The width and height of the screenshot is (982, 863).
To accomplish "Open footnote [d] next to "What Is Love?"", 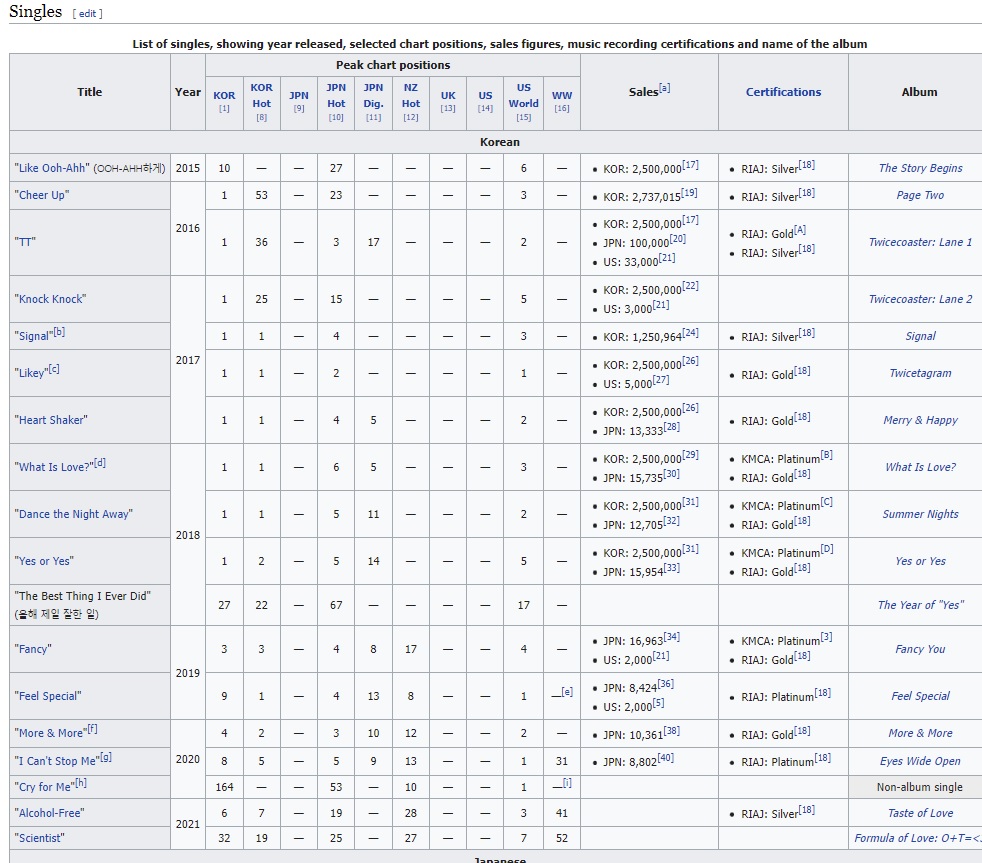I will [x=100, y=463].
